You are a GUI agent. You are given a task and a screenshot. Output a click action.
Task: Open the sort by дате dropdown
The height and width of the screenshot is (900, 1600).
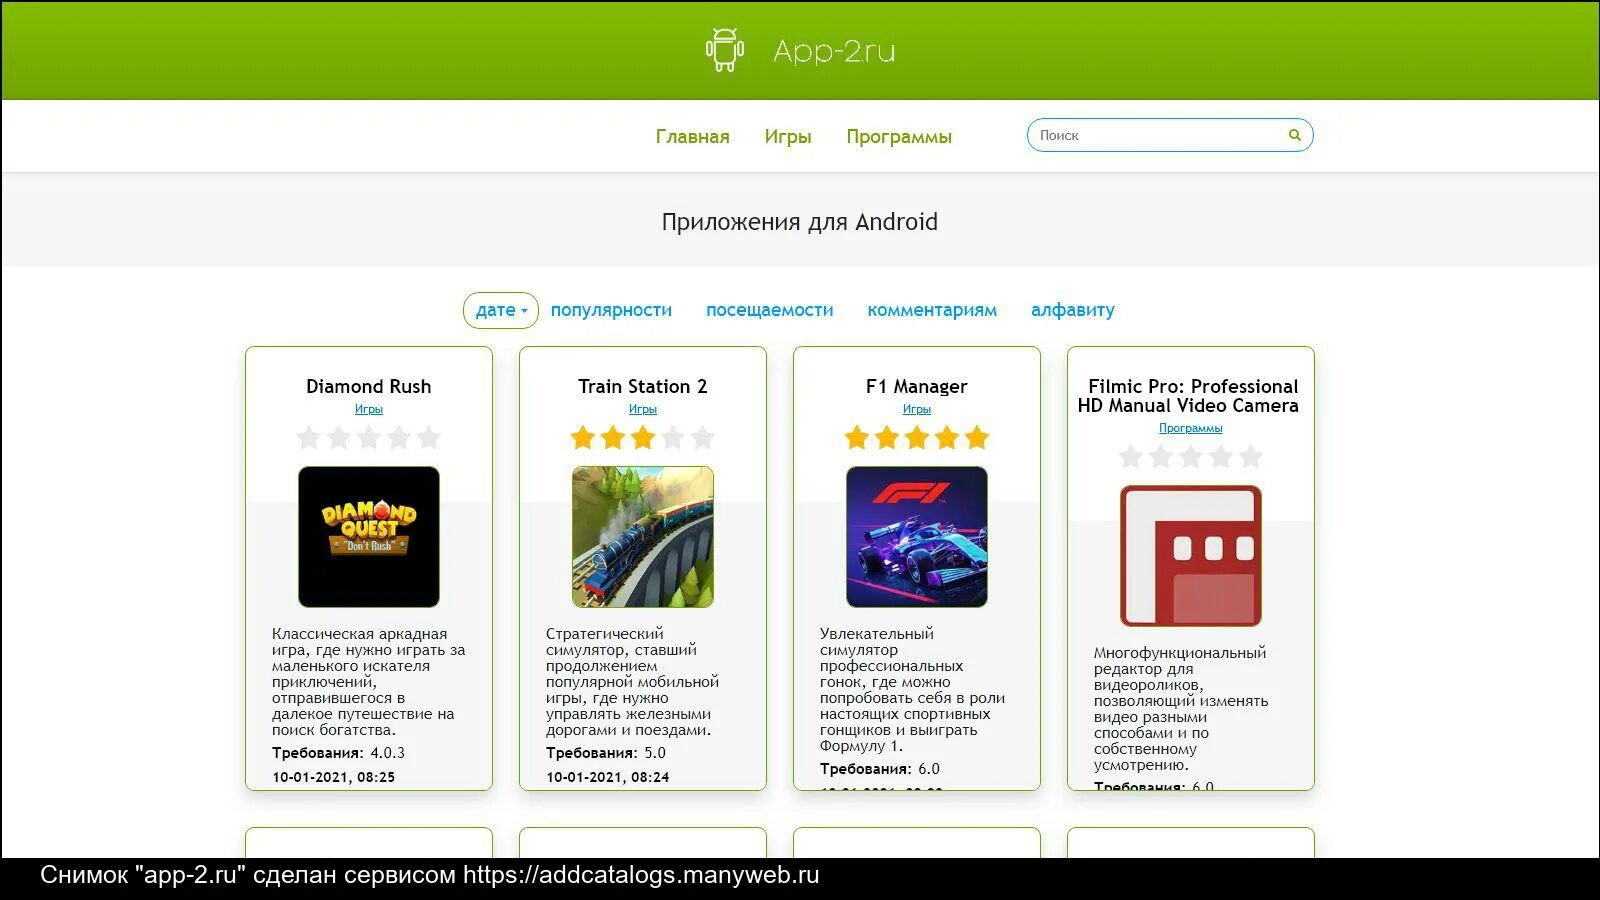coord(501,310)
